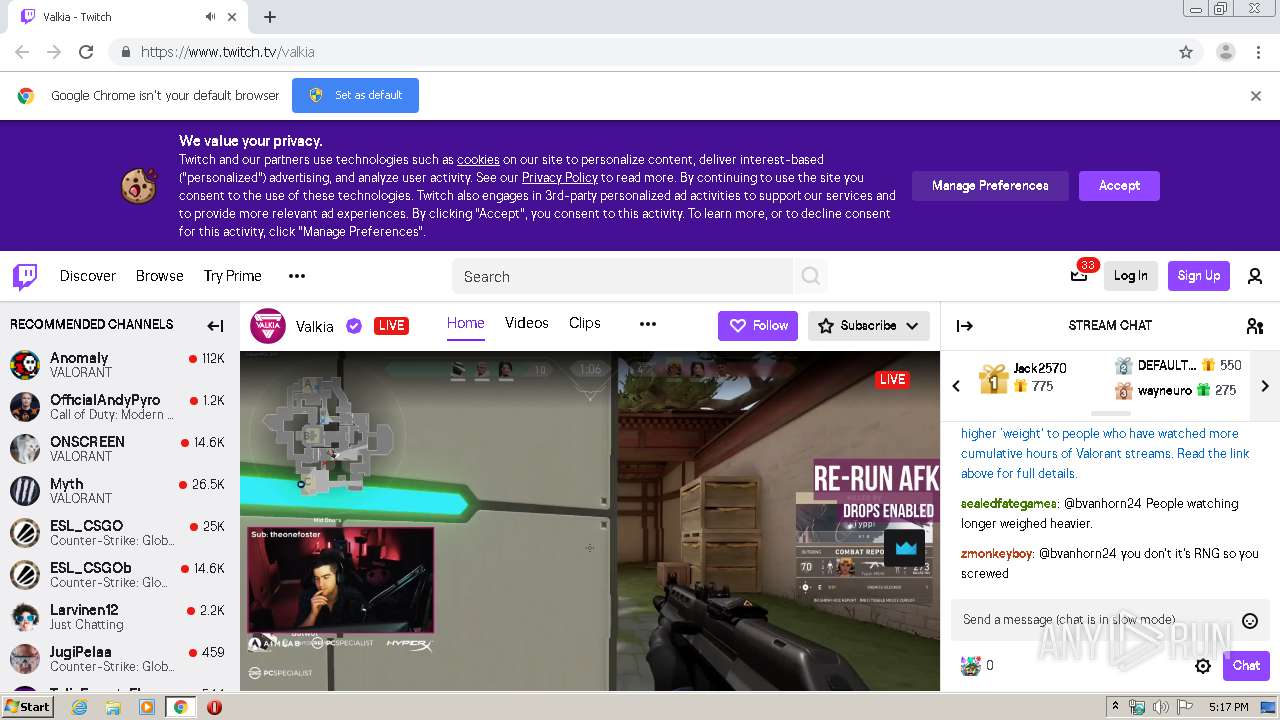Switch to the Videos tab
Screen dimensions: 1280x720
(527, 323)
